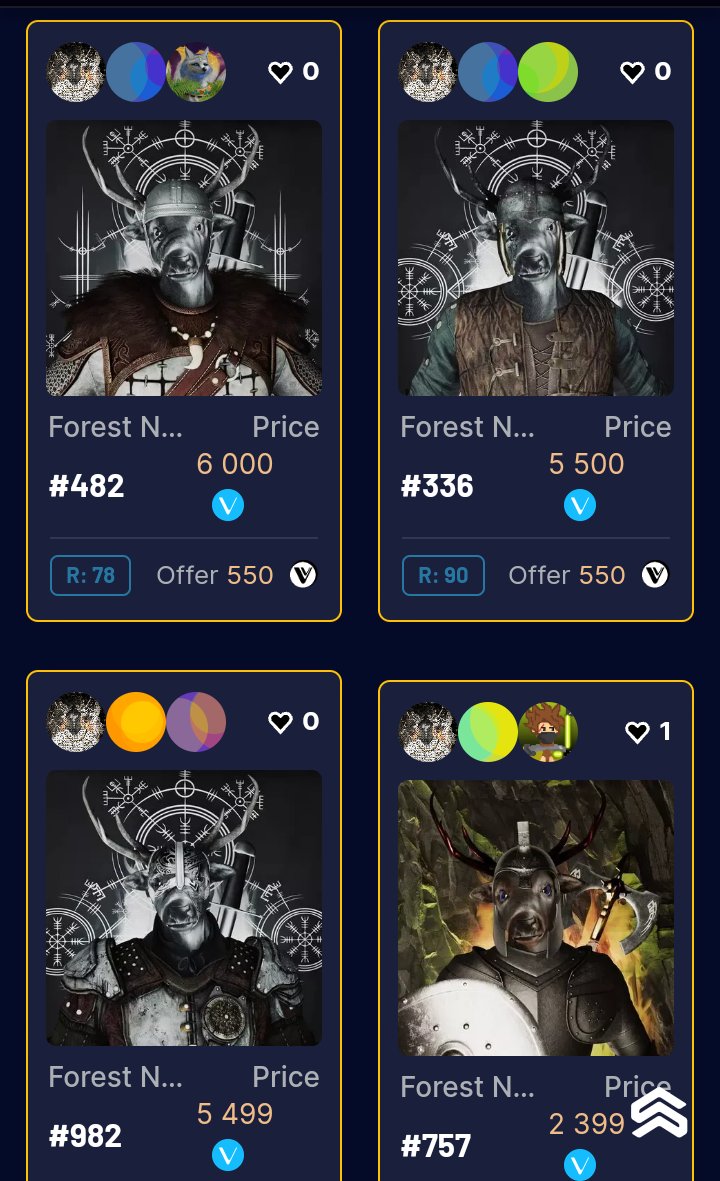Image resolution: width=720 pixels, height=1181 pixels.
Task: Open the Forest N... collection link on the #982 card
Action: pyautogui.click(x=115, y=1077)
